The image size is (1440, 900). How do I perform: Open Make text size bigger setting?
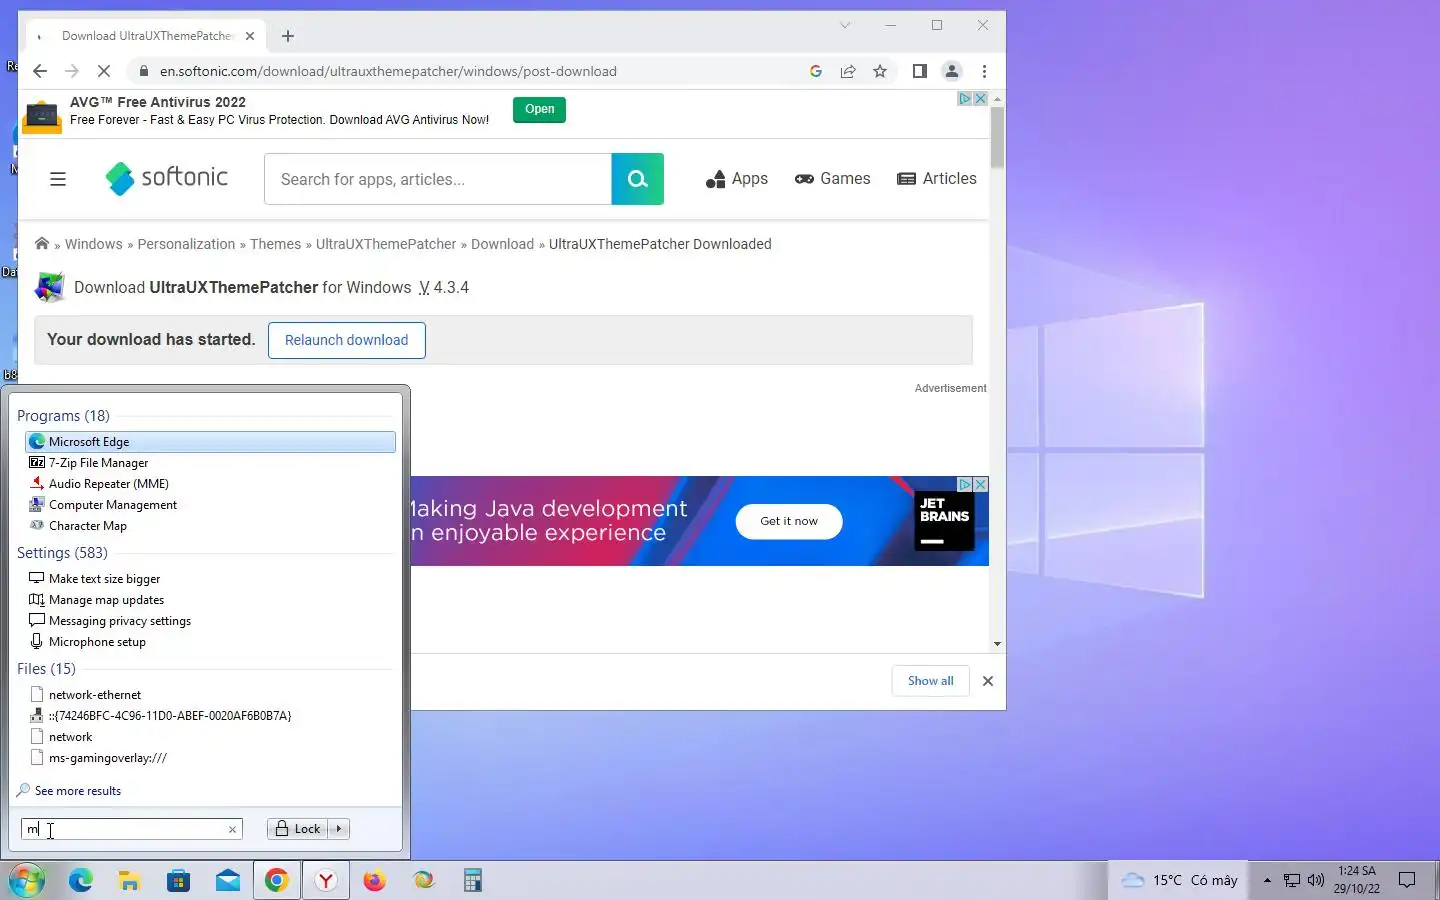210,579
